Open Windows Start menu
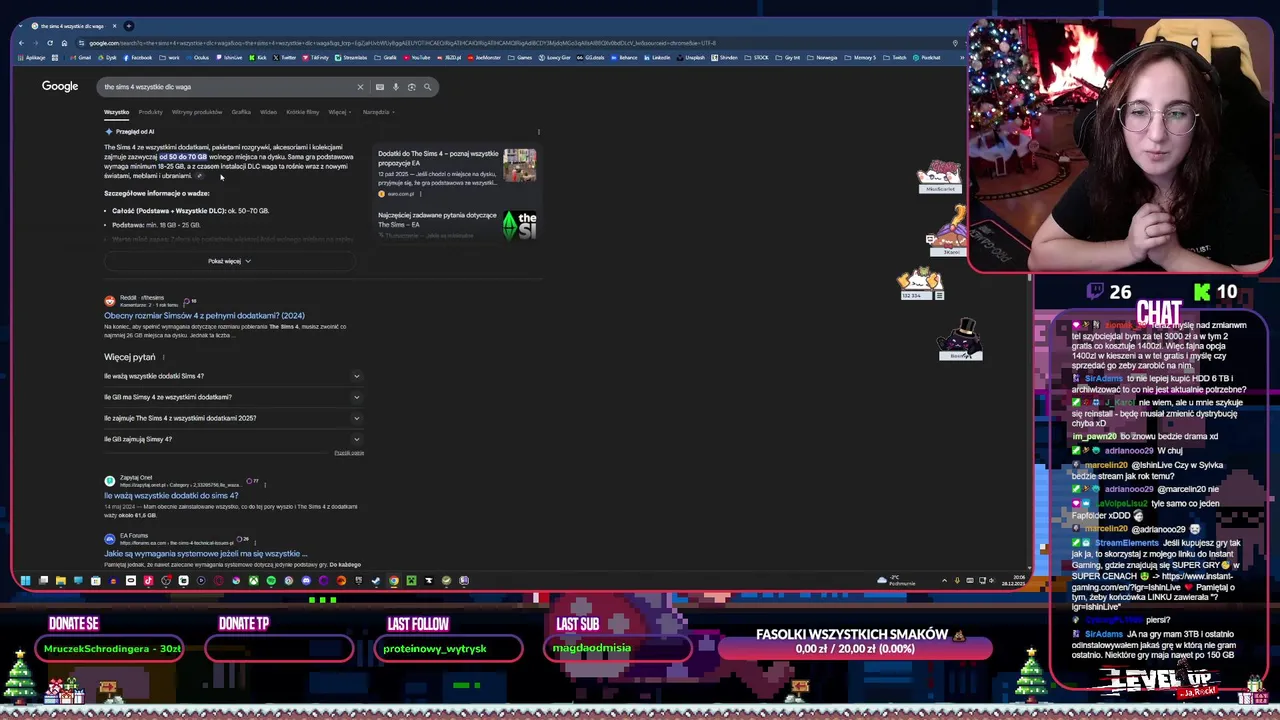 25,580
